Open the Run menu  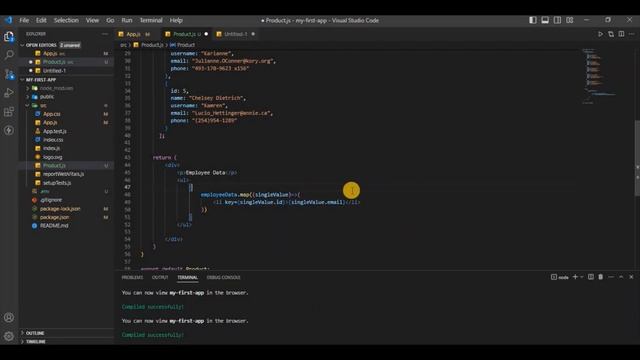click(127, 20)
